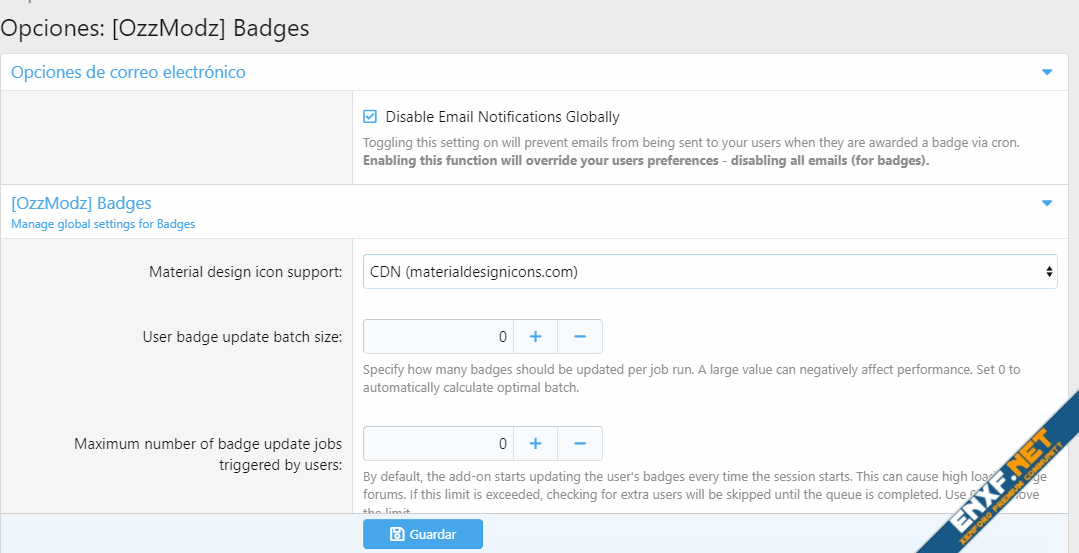Screen dimensions: 1079x553
Task: Open the Material design icon support dropdown
Action: pos(709,271)
